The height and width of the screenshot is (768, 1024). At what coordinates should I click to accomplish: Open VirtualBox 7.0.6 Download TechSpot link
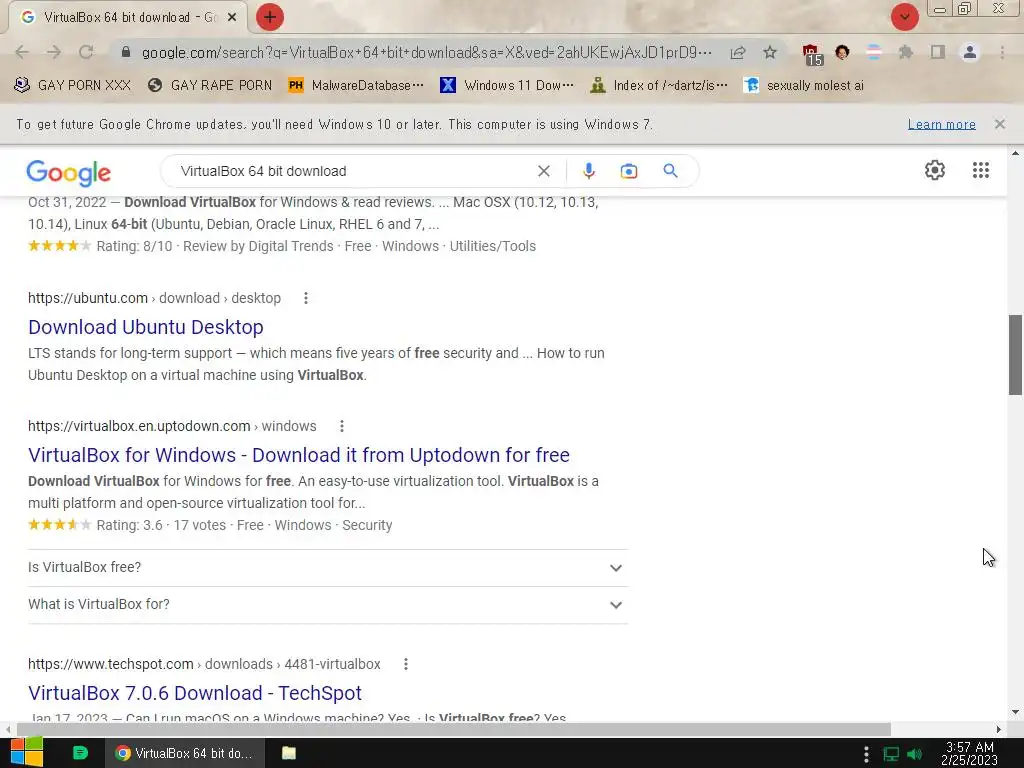click(x=195, y=693)
